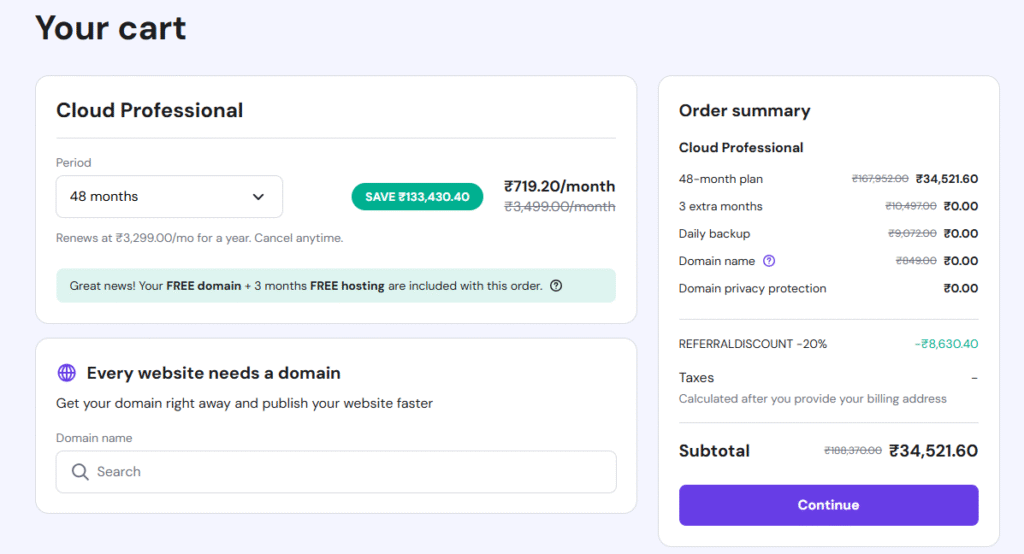Click the green SAVE ₹133,430.40 badge
Image resolution: width=1024 pixels, height=554 pixels.
417,197
